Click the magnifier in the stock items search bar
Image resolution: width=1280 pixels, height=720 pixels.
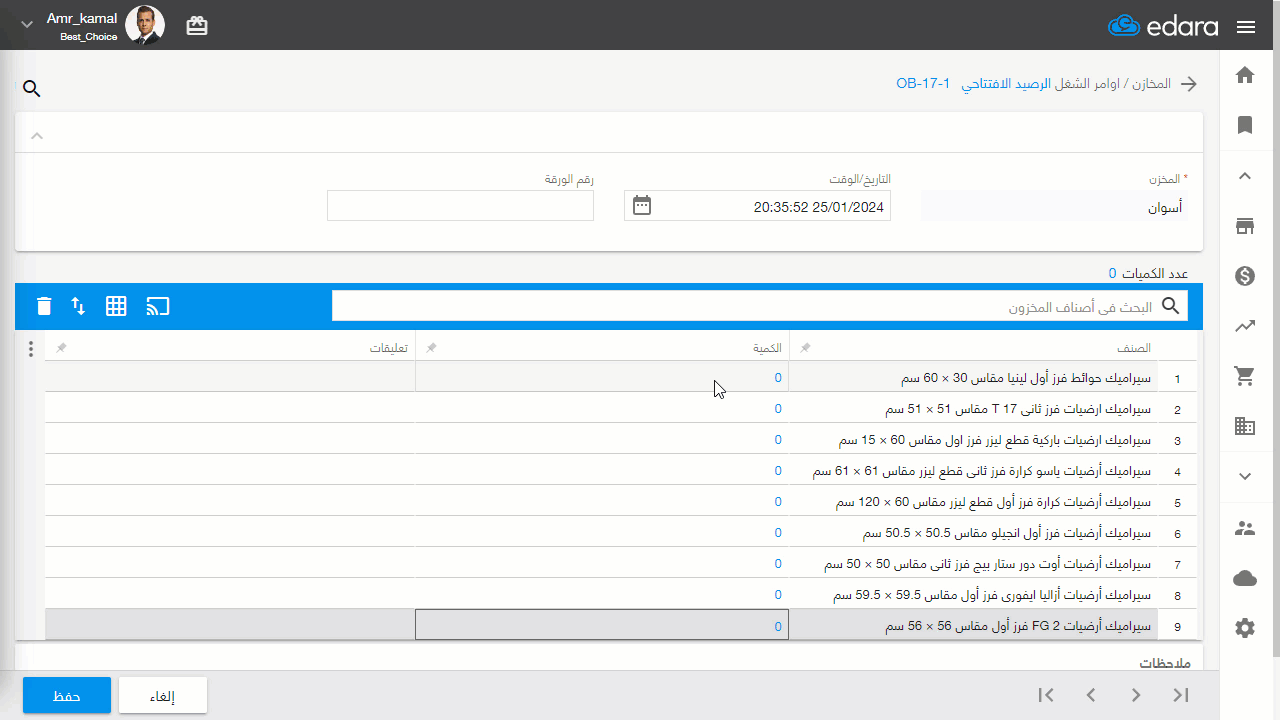tap(1171, 306)
